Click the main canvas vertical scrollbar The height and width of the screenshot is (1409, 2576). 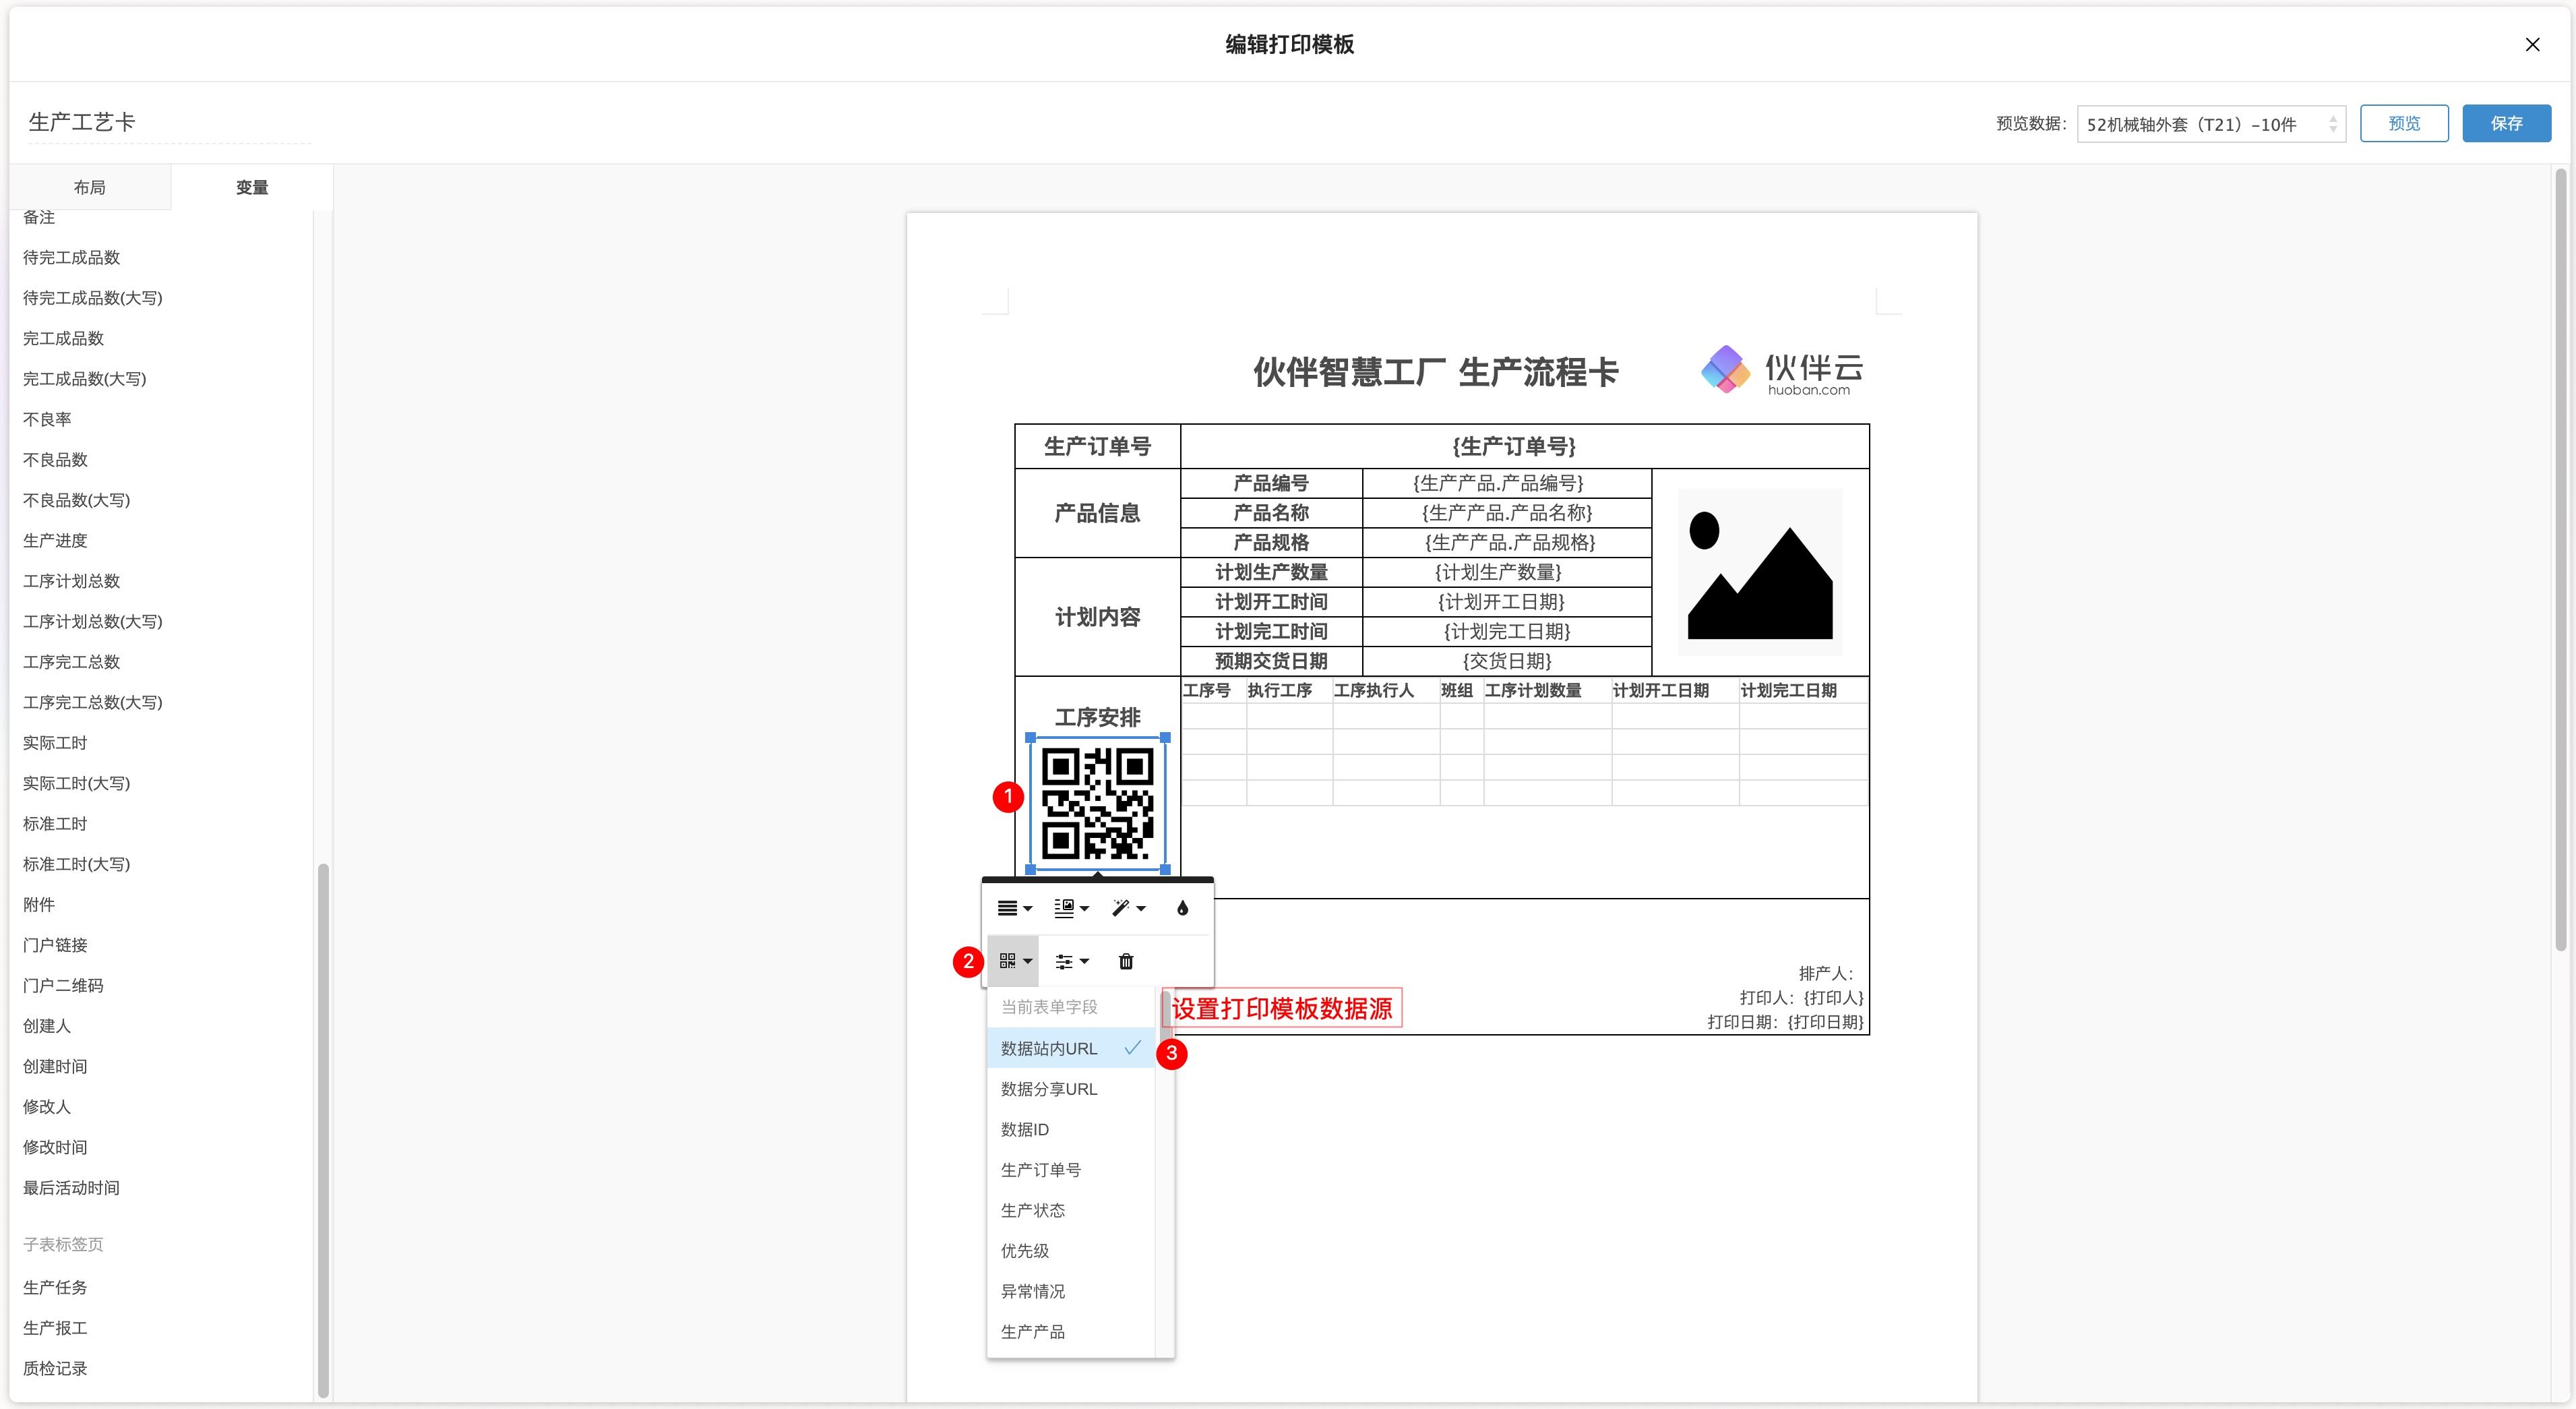coord(2560,560)
